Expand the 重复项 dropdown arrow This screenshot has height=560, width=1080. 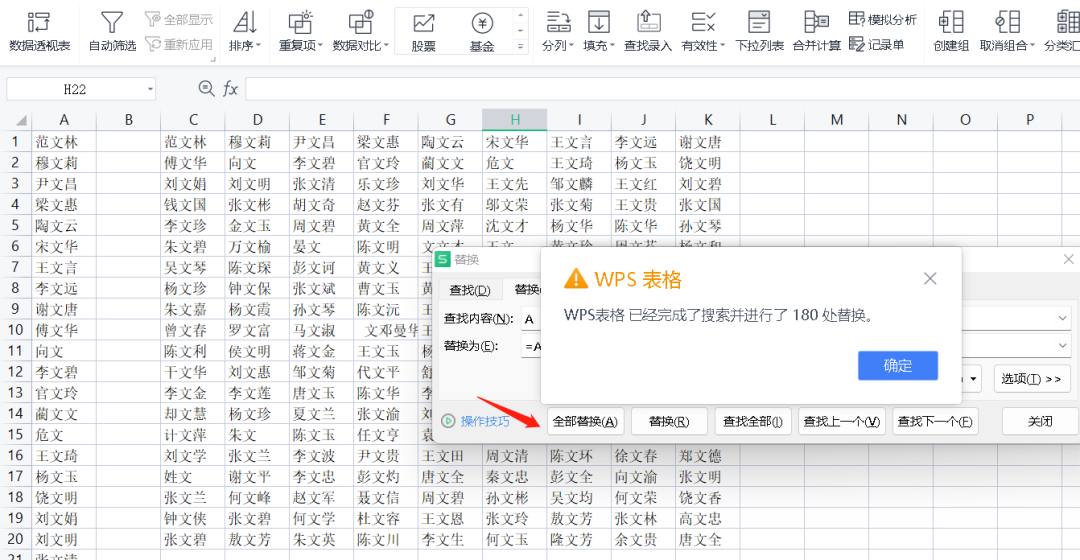(x=320, y=45)
